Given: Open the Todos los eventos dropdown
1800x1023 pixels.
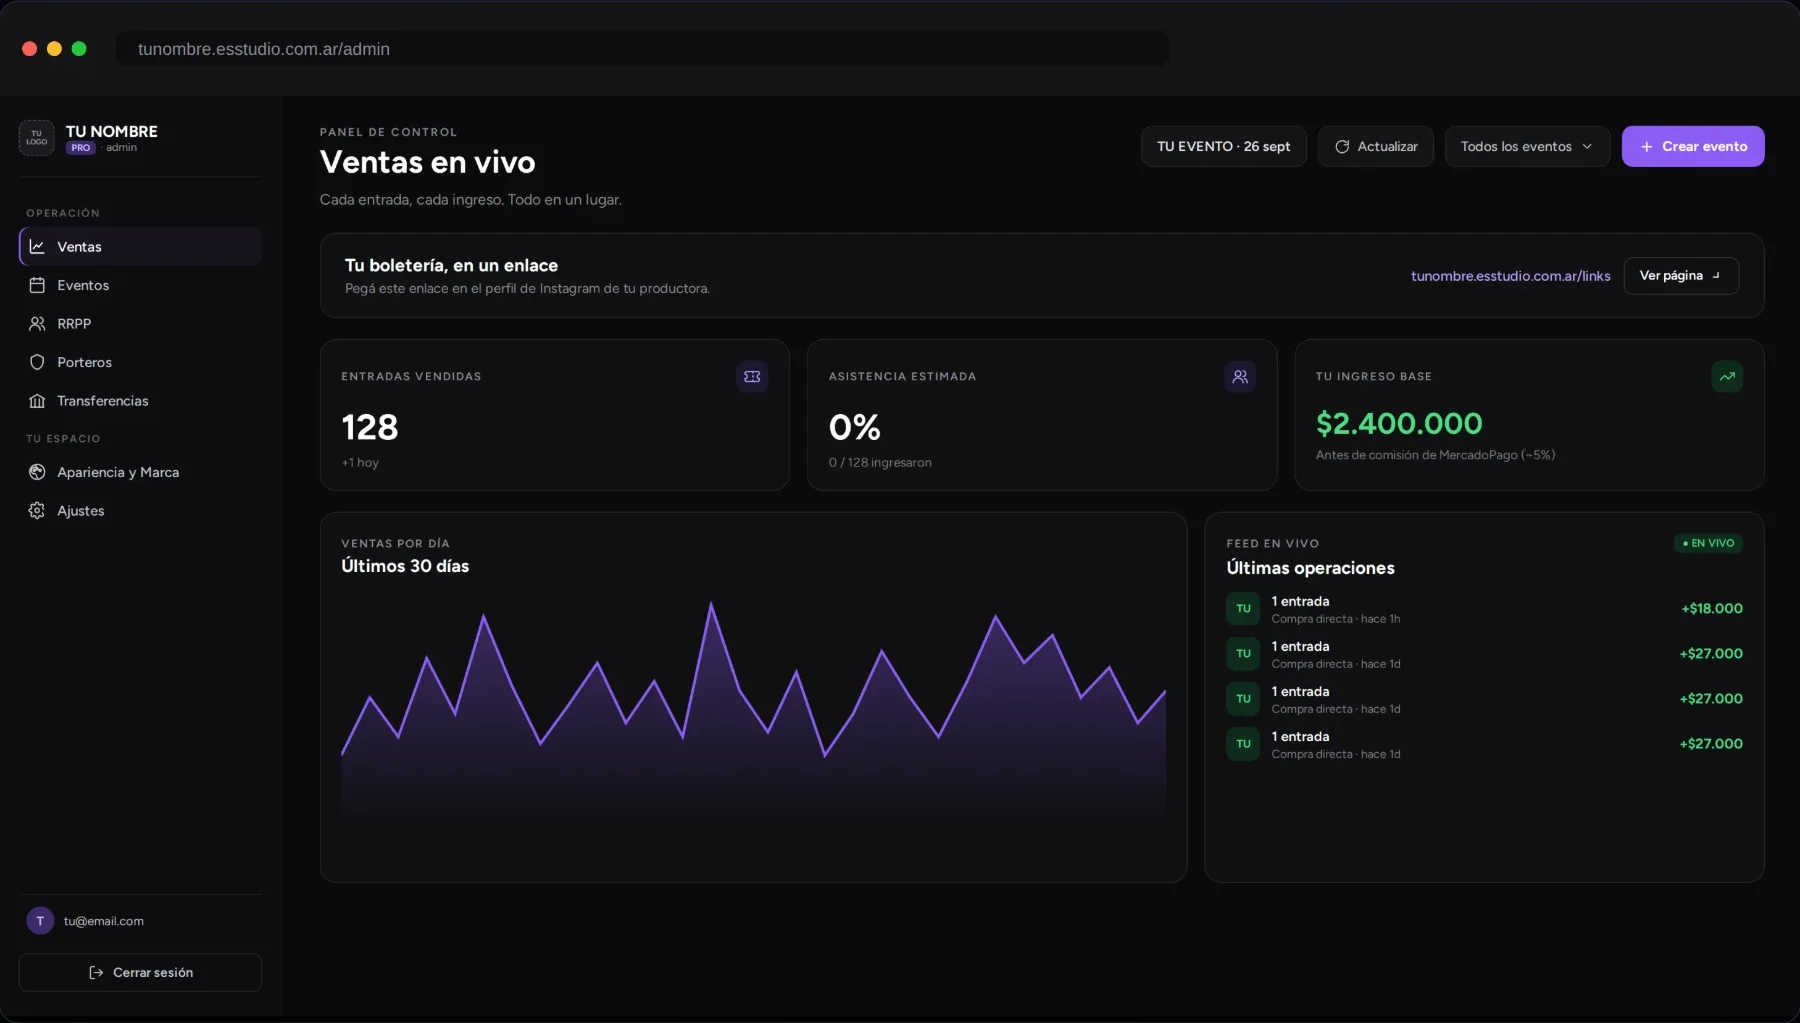Looking at the screenshot, I should point(1527,146).
